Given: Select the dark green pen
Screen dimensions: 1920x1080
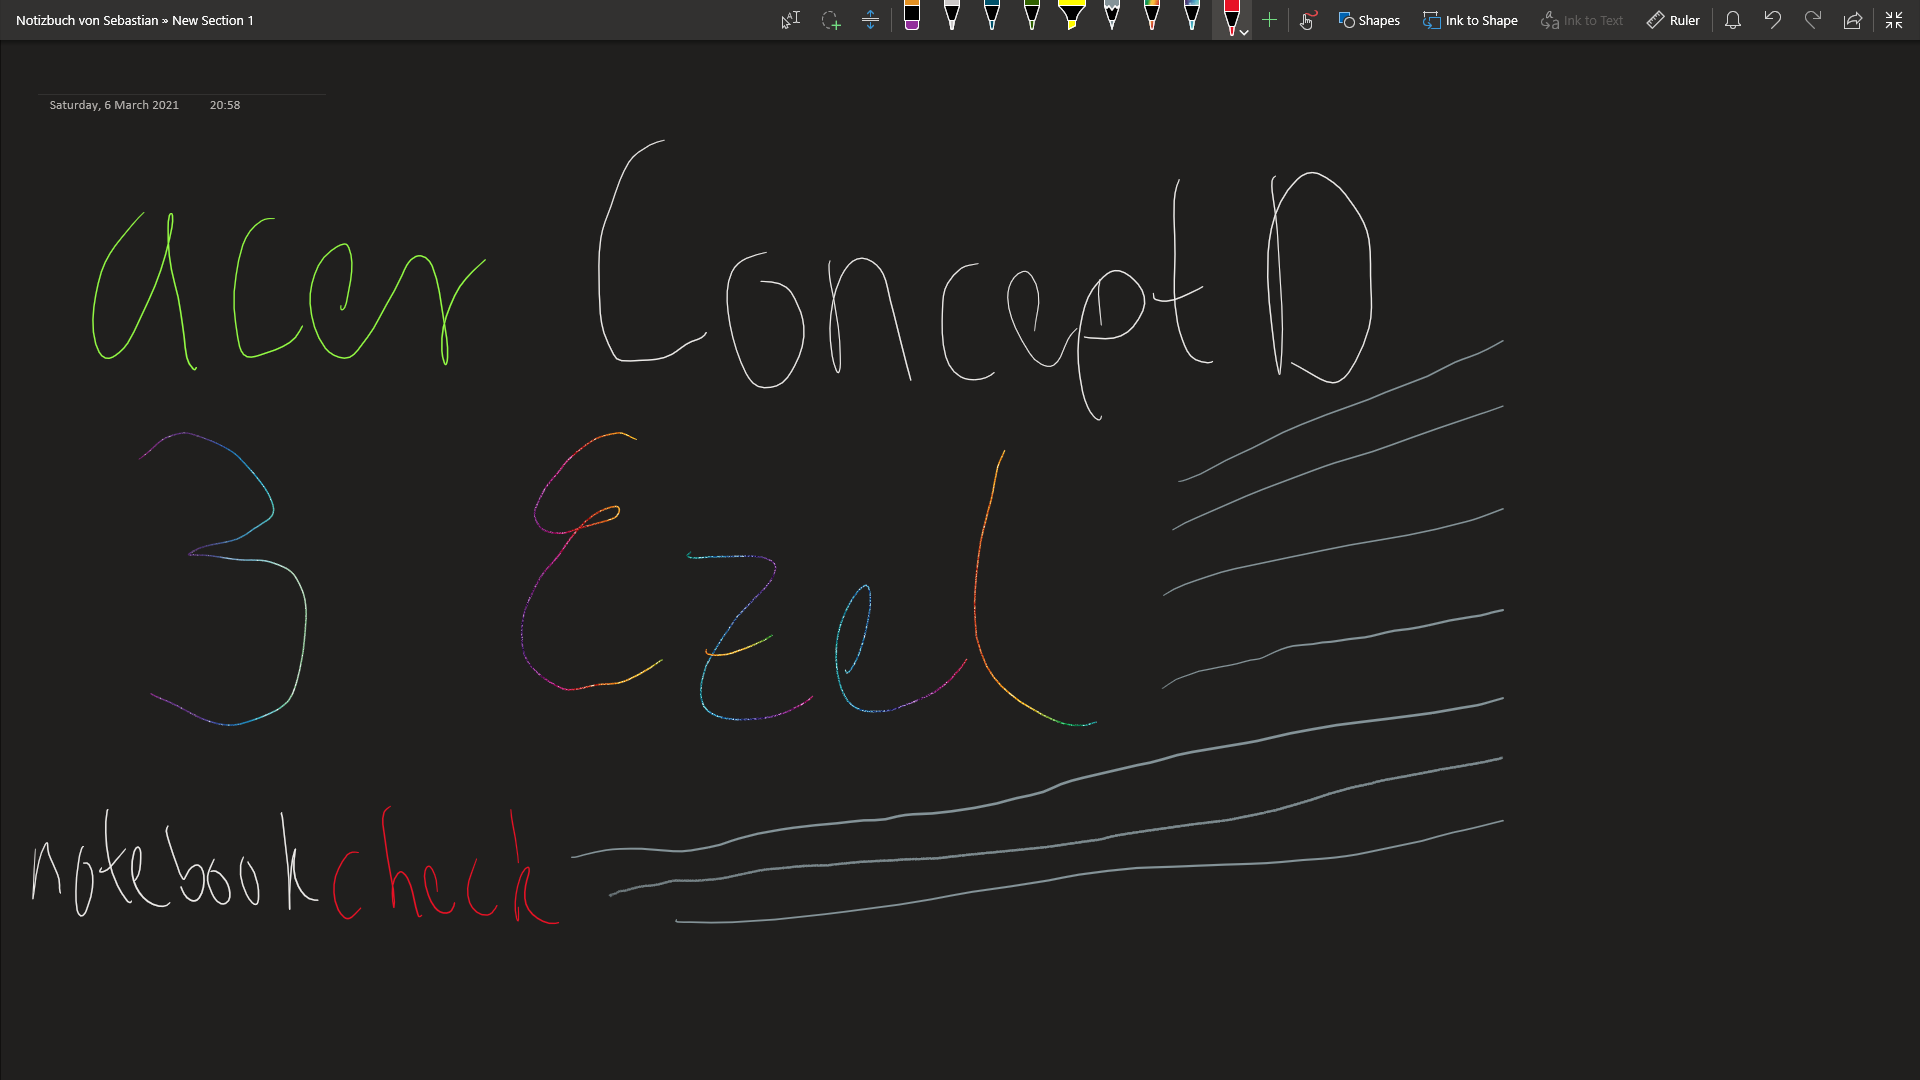Looking at the screenshot, I should [1032, 17].
